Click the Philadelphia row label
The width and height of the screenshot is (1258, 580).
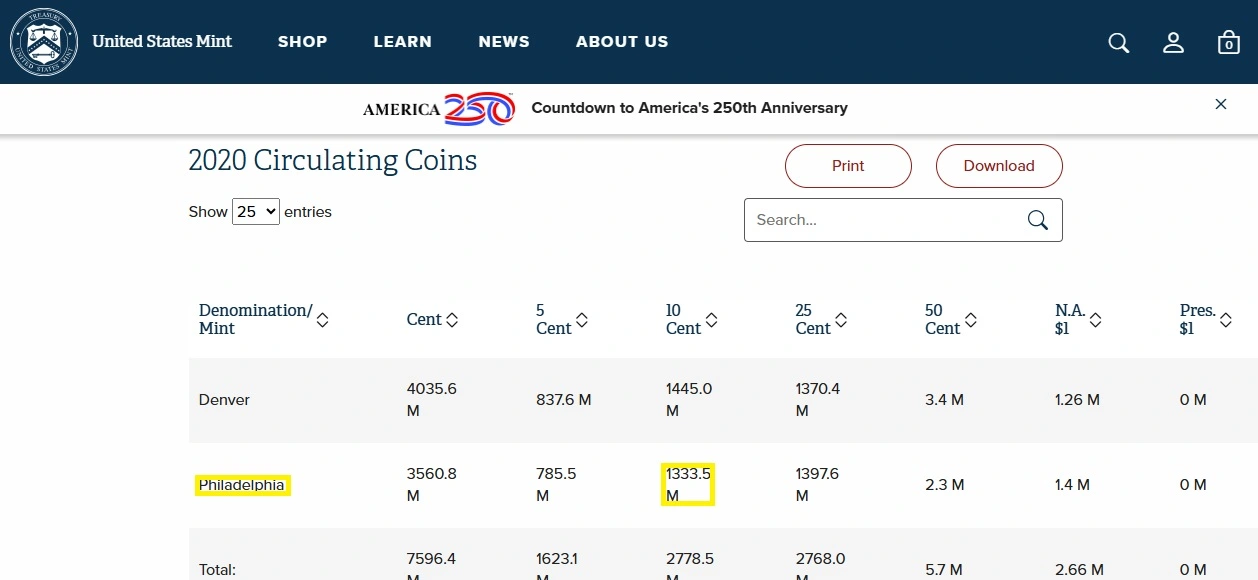pos(242,485)
